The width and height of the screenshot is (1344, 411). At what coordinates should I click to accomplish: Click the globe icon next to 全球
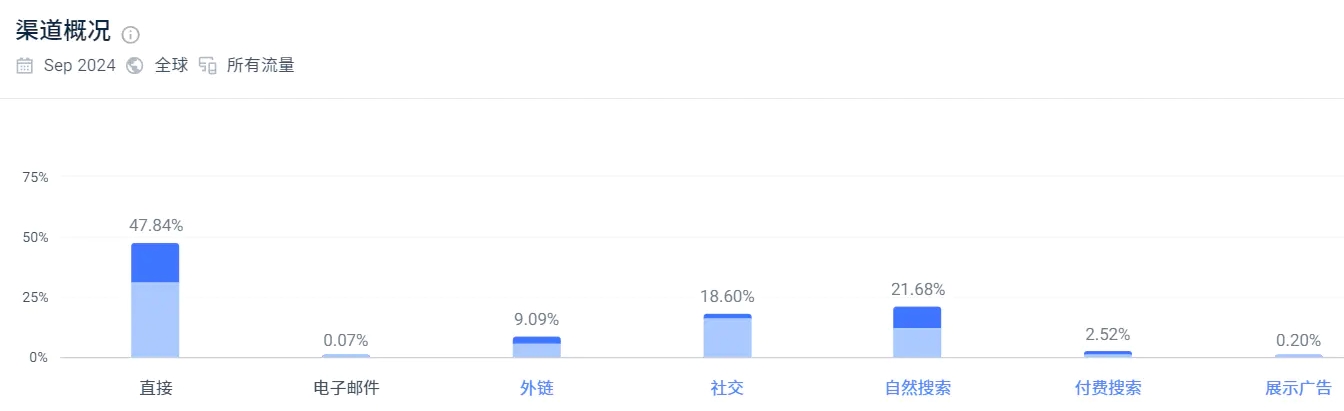click(135, 66)
